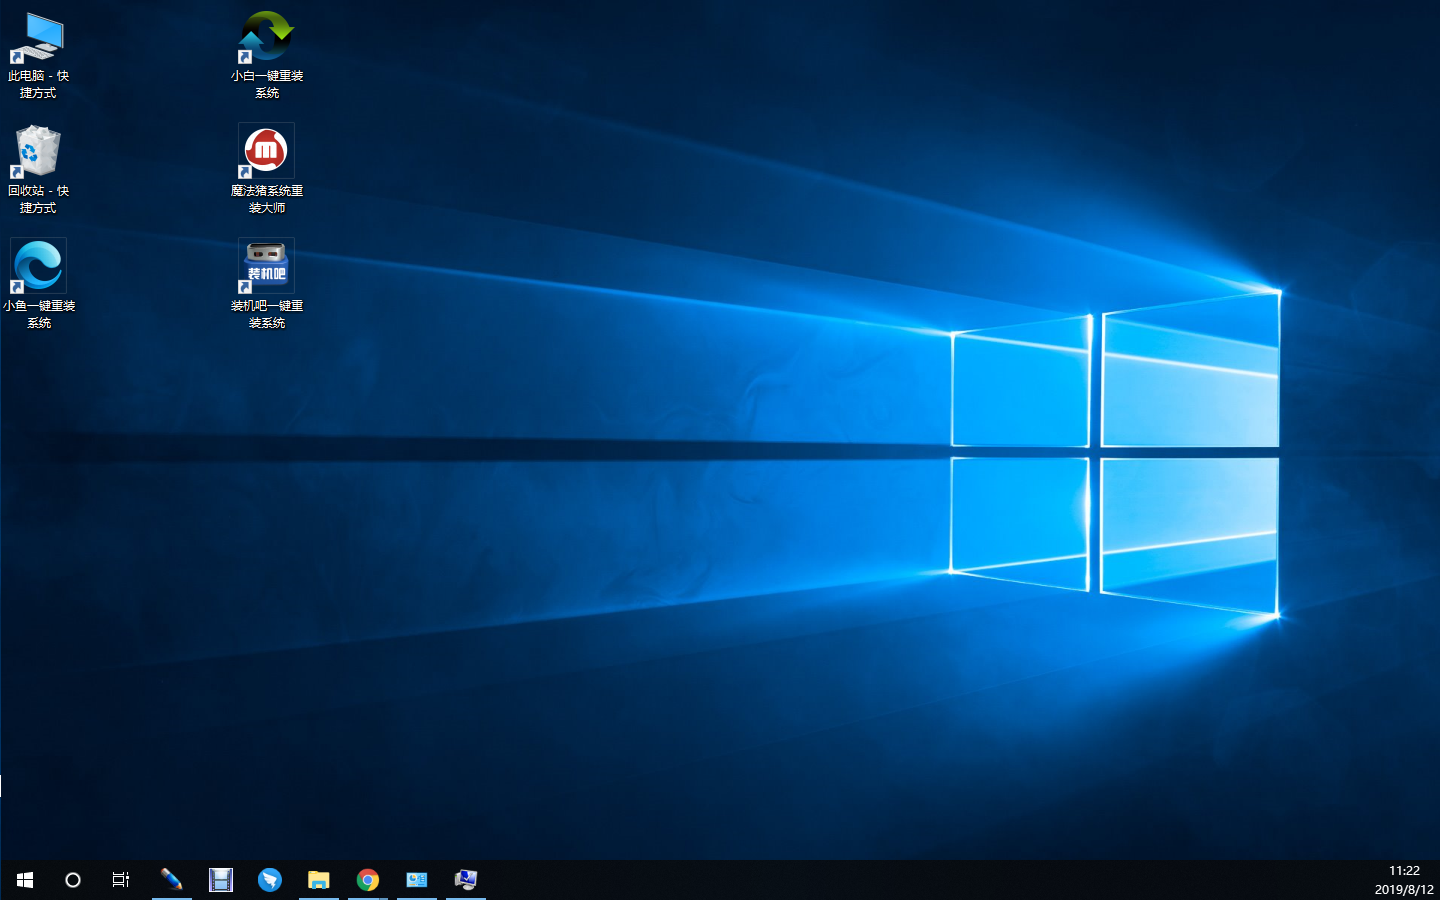Open the Windows Start menu
Viewport: 1440px width, 900px height.
point(25,880)
